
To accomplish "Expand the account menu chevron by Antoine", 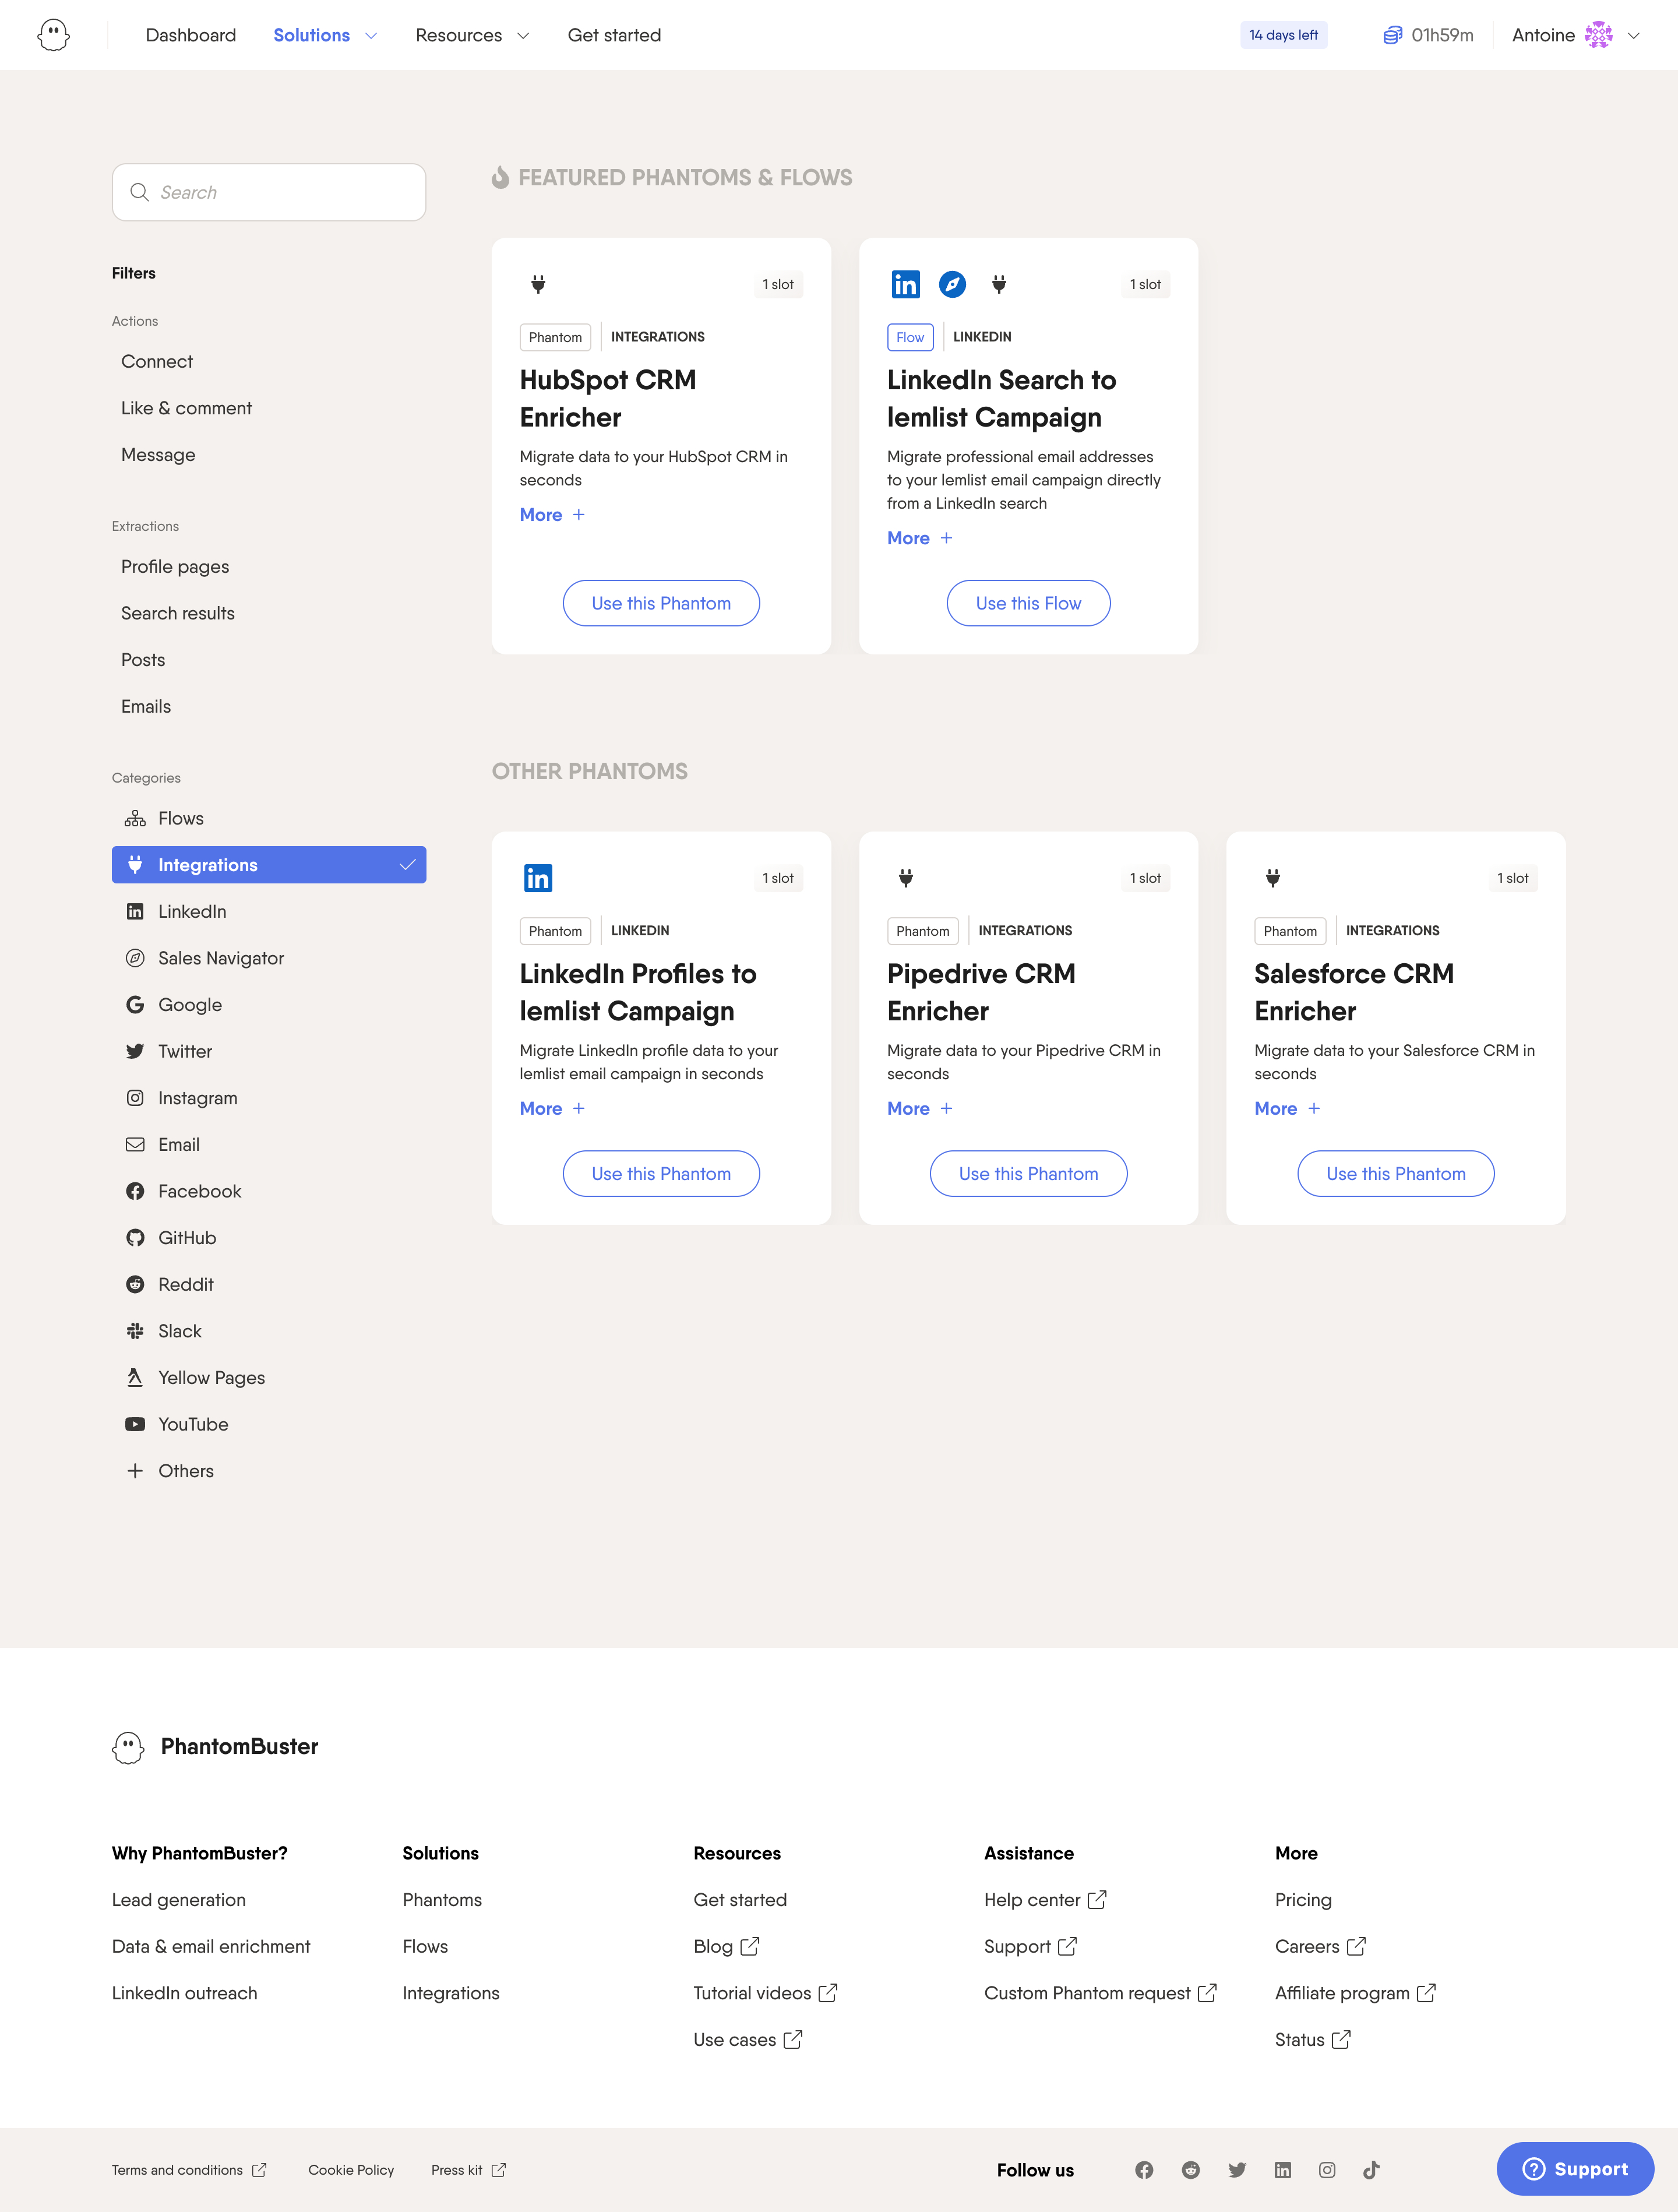I will click(x=1634, y=35).
